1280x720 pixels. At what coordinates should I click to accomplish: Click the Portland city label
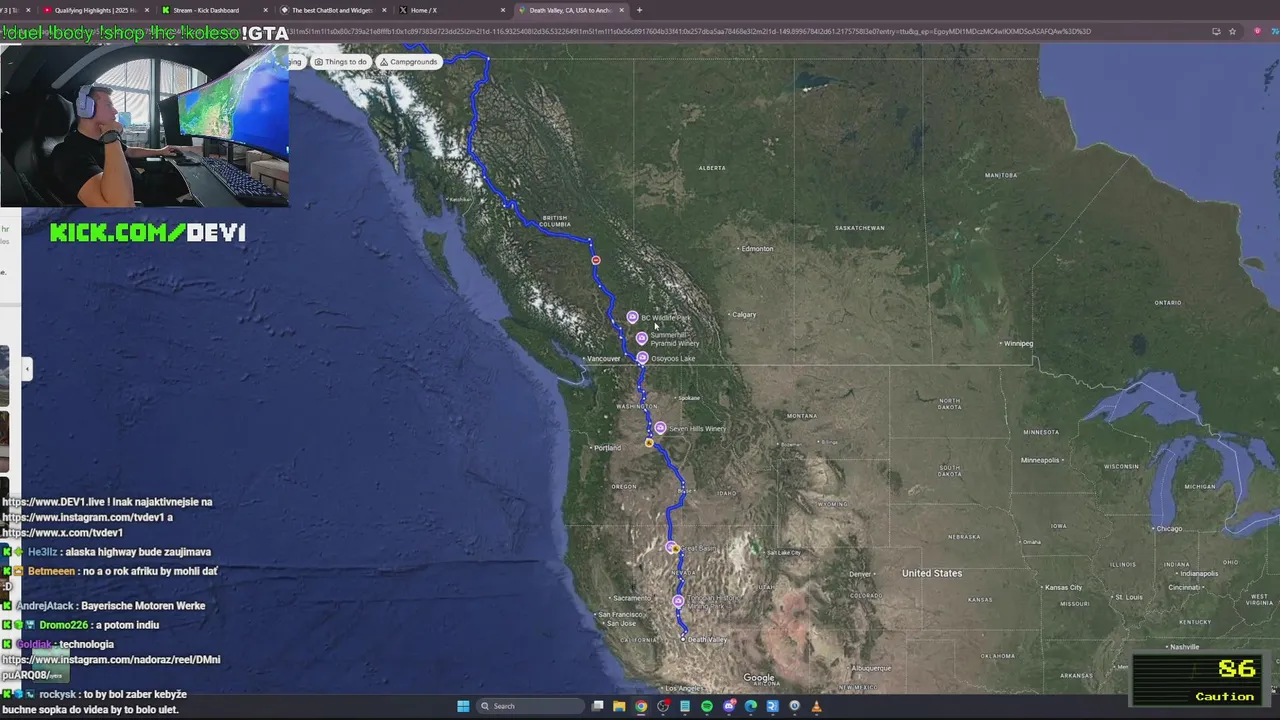click(607, 447)
